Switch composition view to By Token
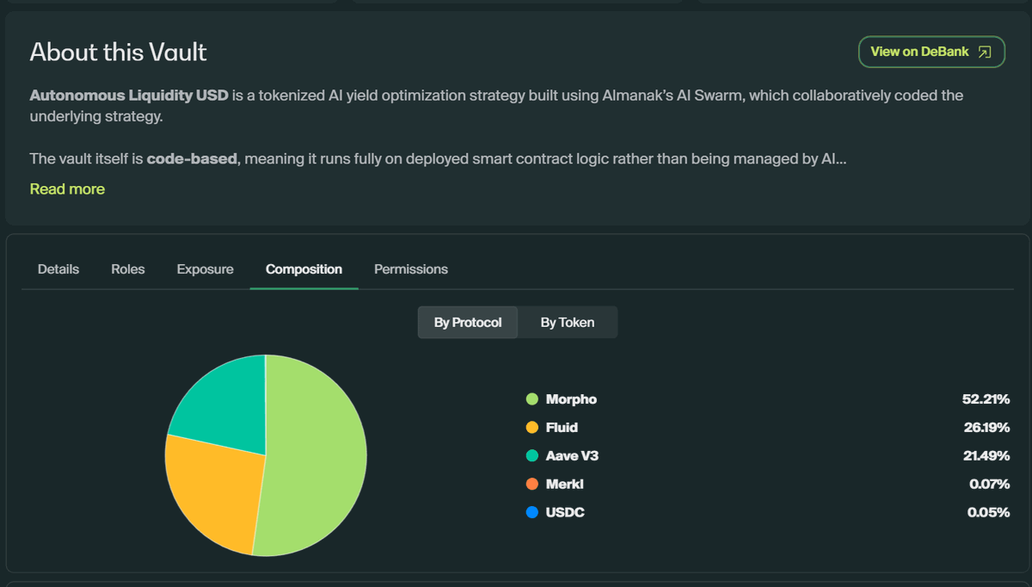This screenshot has width=1032, height=587. pos(567,322)
